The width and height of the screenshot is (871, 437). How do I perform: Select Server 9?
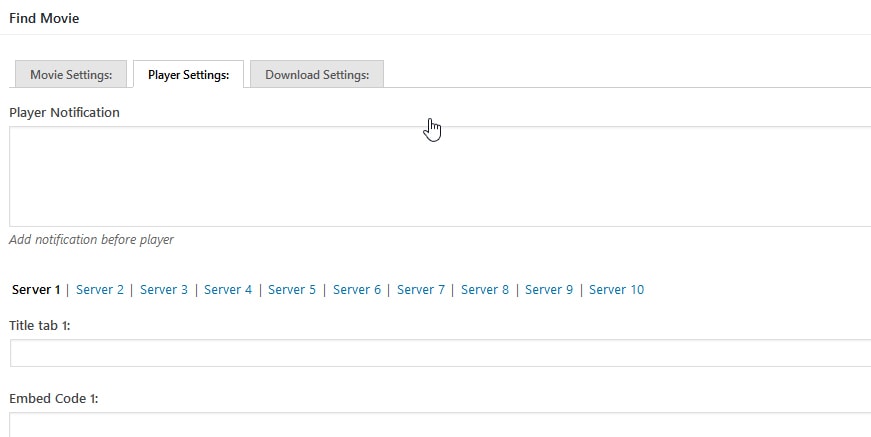pos(549,290)
